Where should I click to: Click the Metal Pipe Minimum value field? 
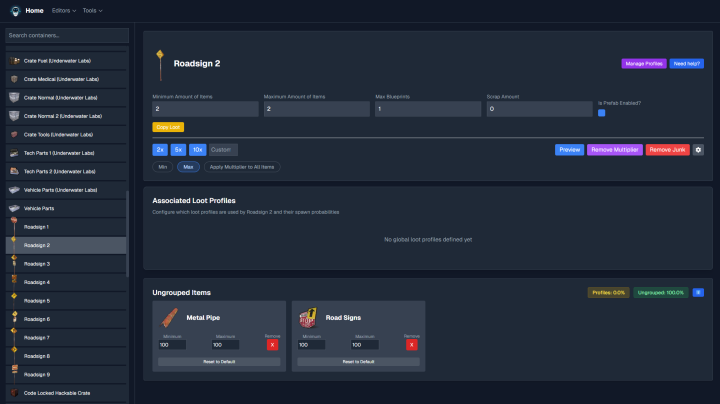pos(172,345)
